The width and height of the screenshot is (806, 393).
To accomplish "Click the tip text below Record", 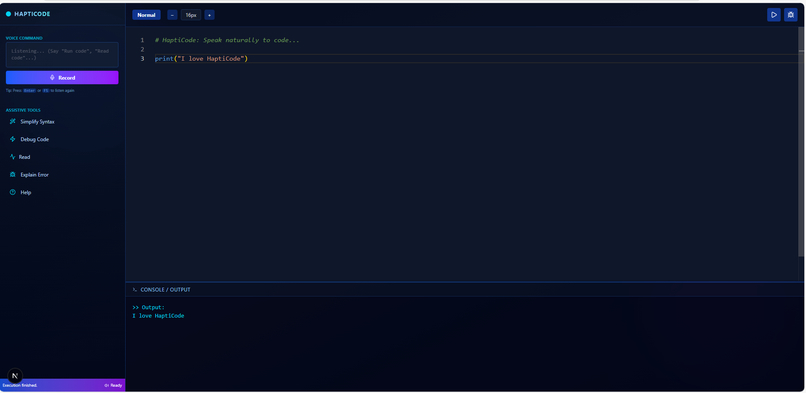I will 40,90.
